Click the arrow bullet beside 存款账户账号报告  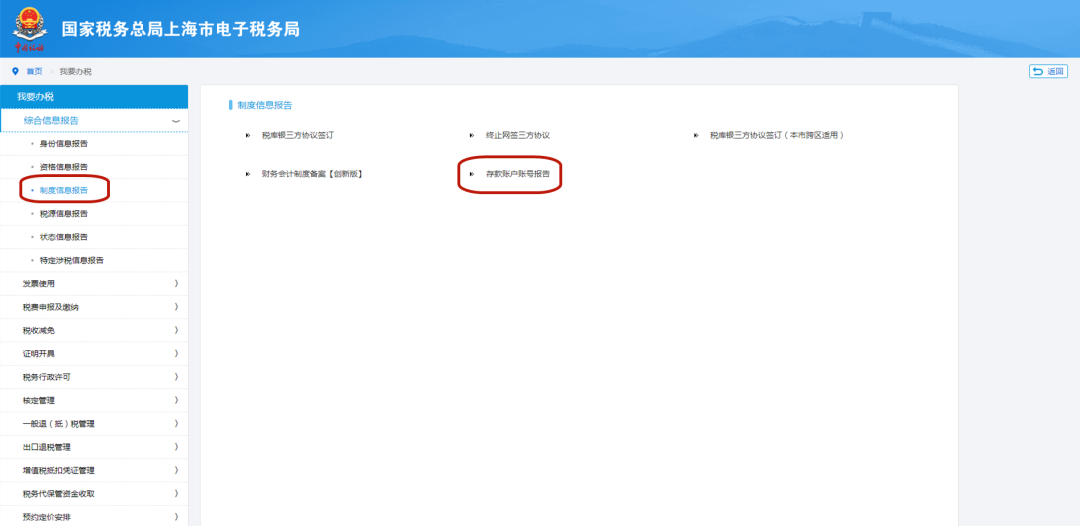472,174
